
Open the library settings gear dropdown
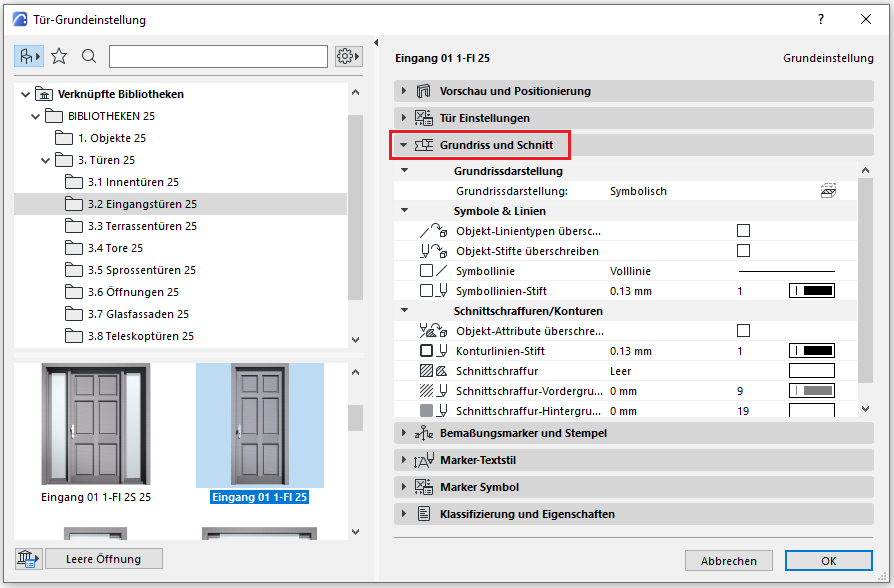(x=348, y=56)
